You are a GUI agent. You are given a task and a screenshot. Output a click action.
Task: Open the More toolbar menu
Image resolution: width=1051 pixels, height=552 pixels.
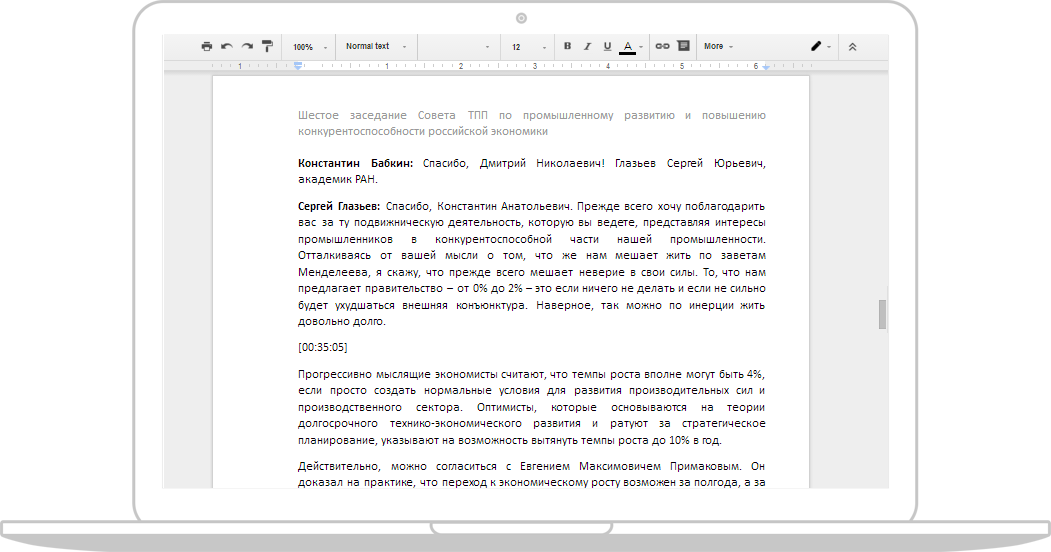pyautogui.click(x=718, y=46)
